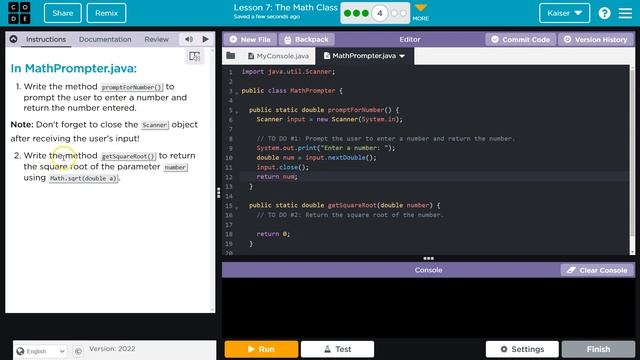Click the Share button
The width and height of the screenshot is (640, 360).
[63, 13]
